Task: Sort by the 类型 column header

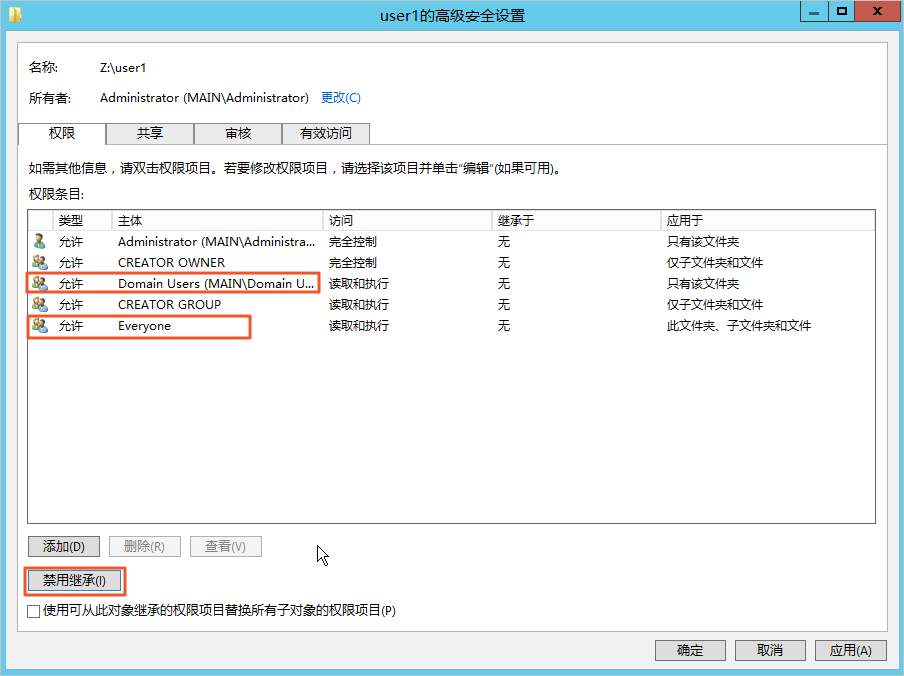Action: [82, 220]
